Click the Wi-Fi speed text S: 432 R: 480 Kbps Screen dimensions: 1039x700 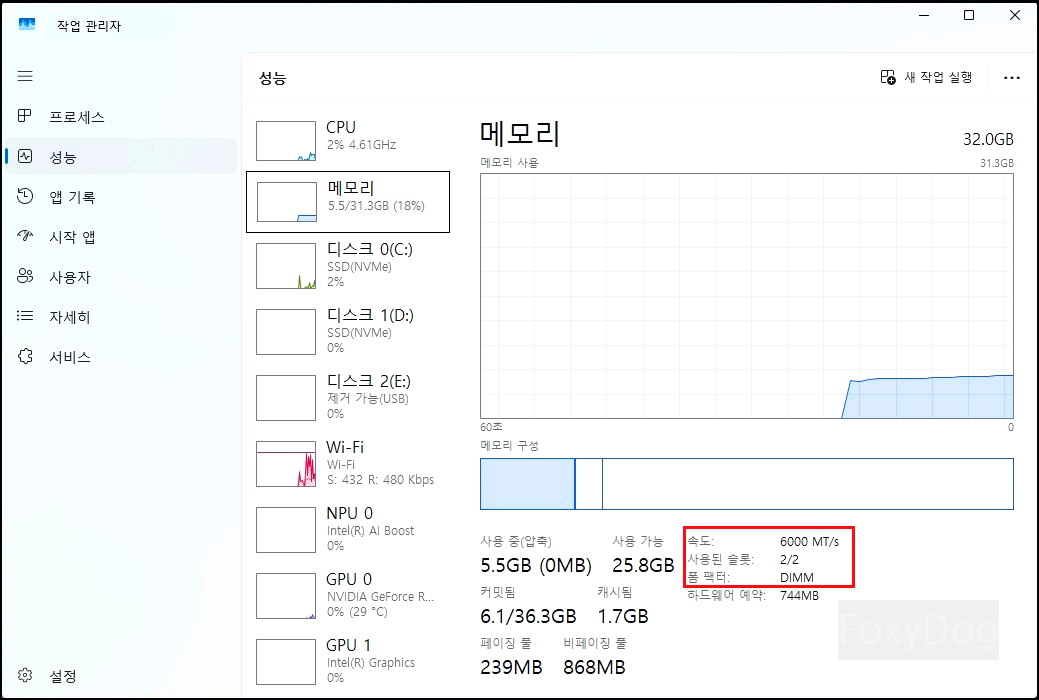[x=380, y=479]
